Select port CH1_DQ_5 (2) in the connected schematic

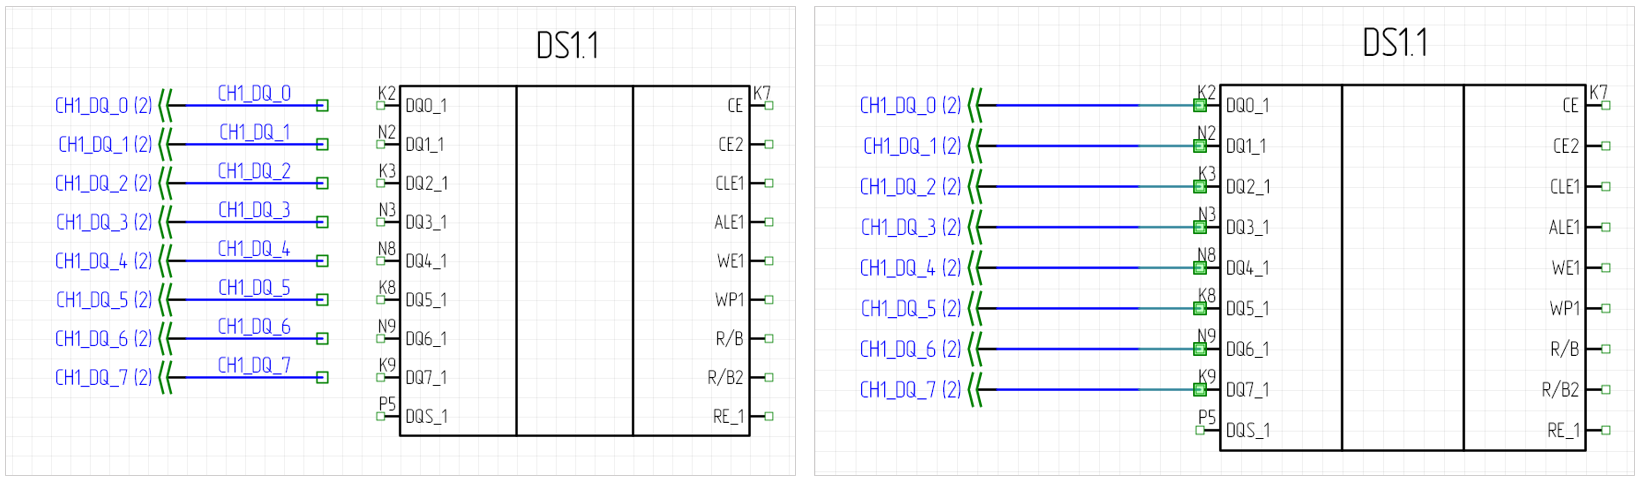[911, 308]
